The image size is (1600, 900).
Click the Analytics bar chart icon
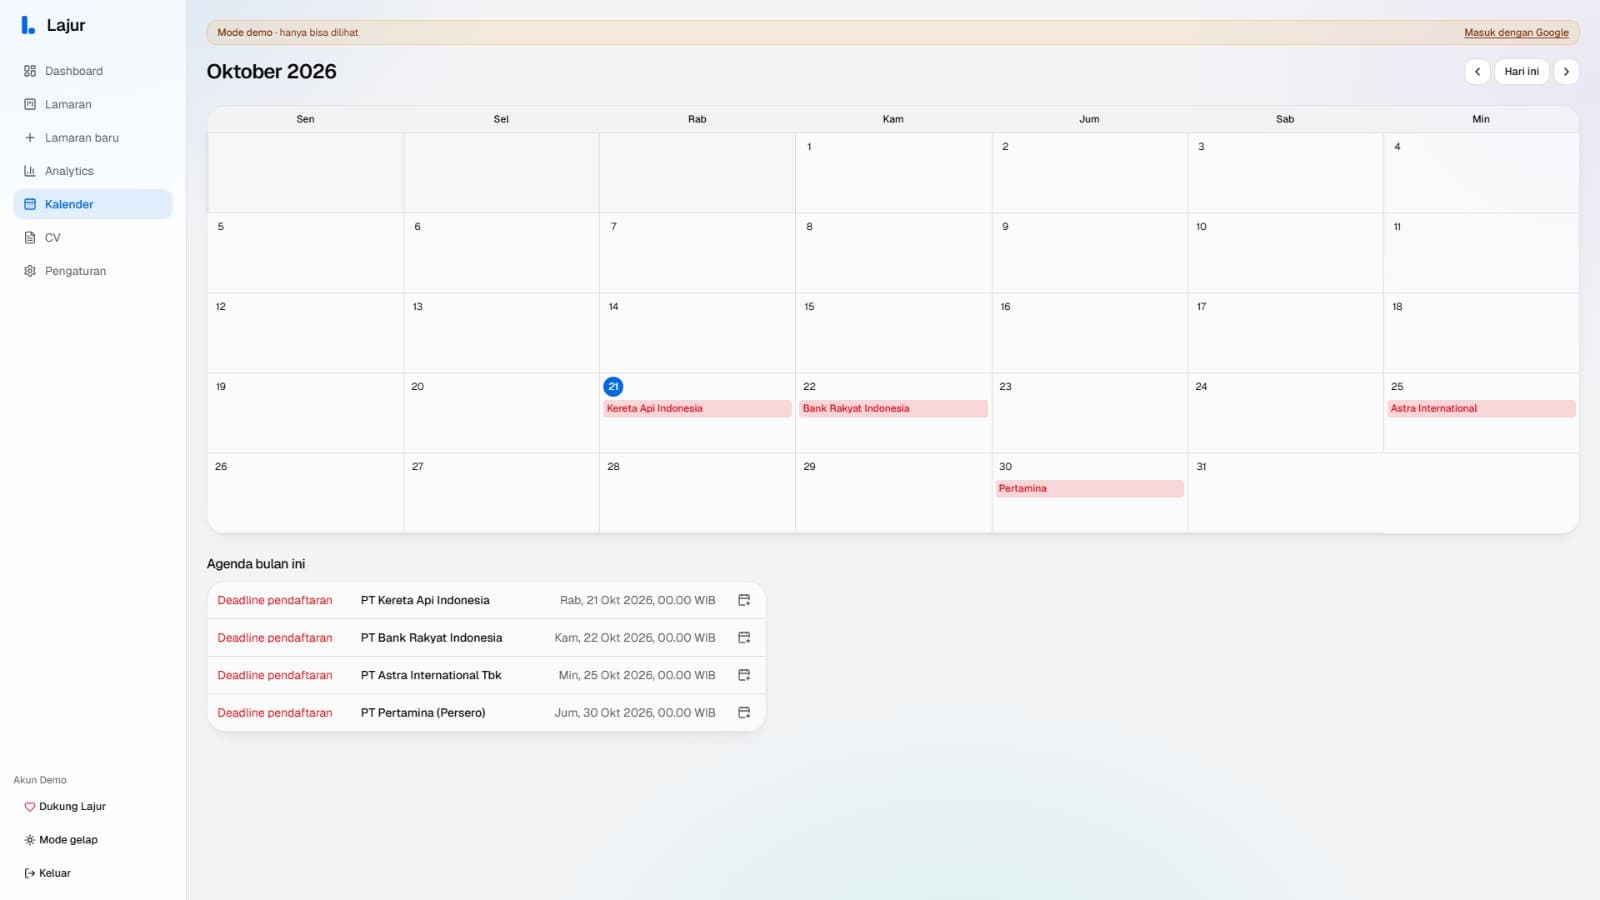coord(30,171)
